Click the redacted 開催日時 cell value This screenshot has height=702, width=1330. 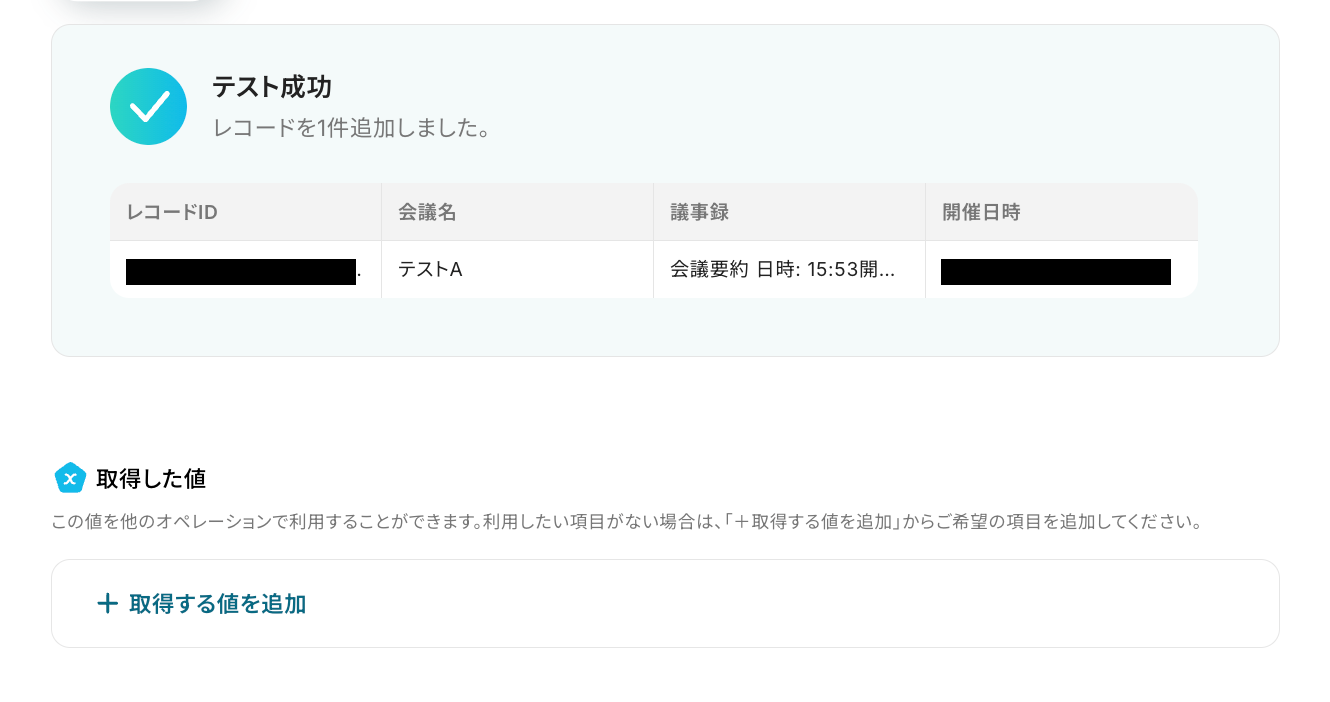pos(1056,271)
